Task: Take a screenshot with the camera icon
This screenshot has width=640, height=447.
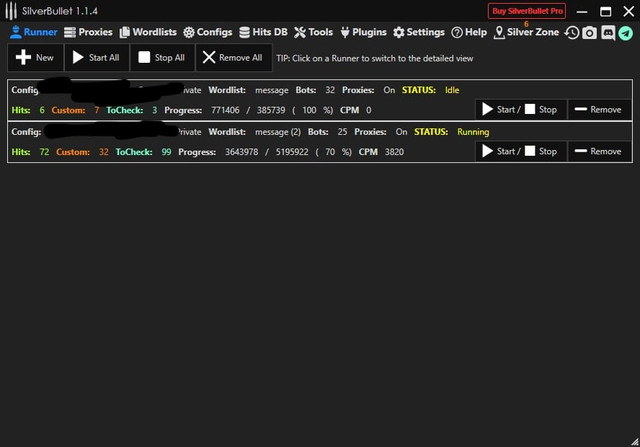Action: coord(589,33)
